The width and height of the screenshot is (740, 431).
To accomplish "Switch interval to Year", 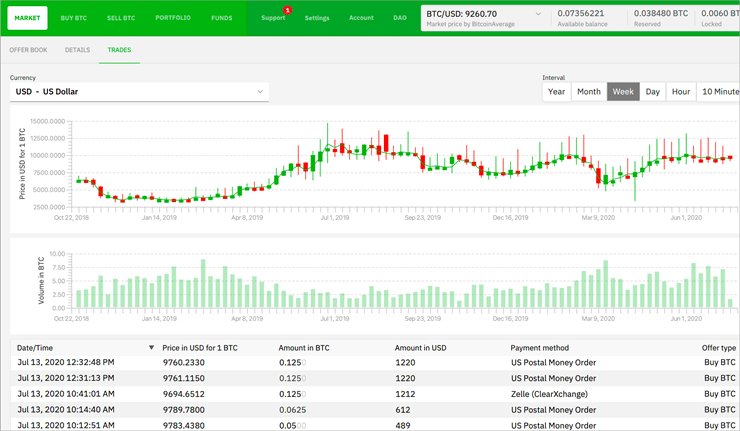I will tap(556, 92).
